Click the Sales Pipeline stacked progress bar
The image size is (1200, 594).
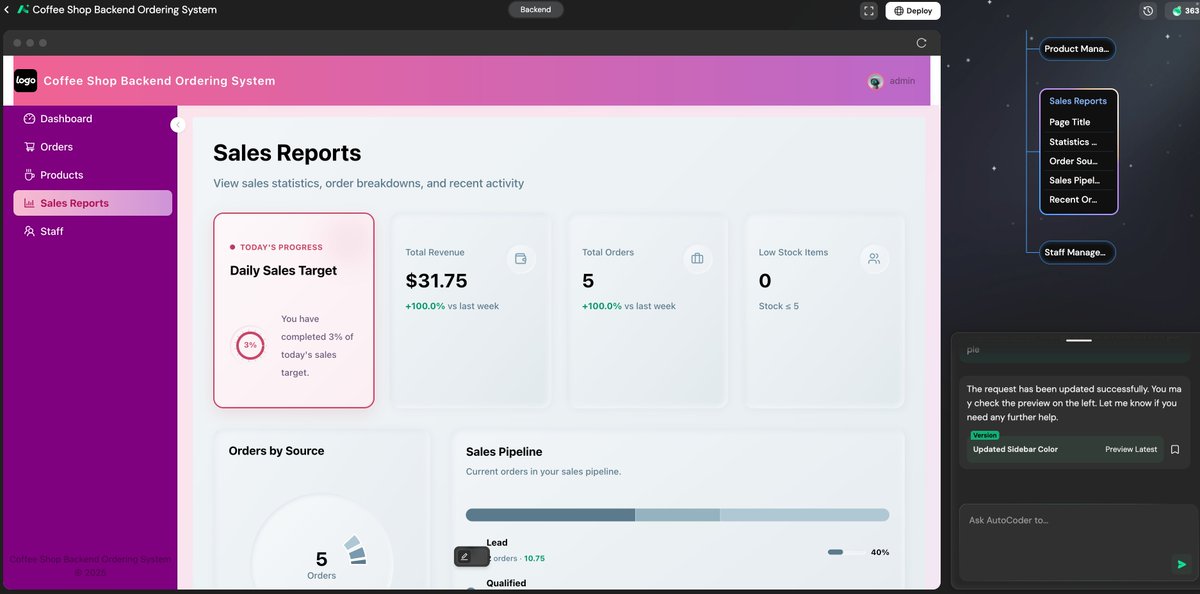tap(677, 515)
